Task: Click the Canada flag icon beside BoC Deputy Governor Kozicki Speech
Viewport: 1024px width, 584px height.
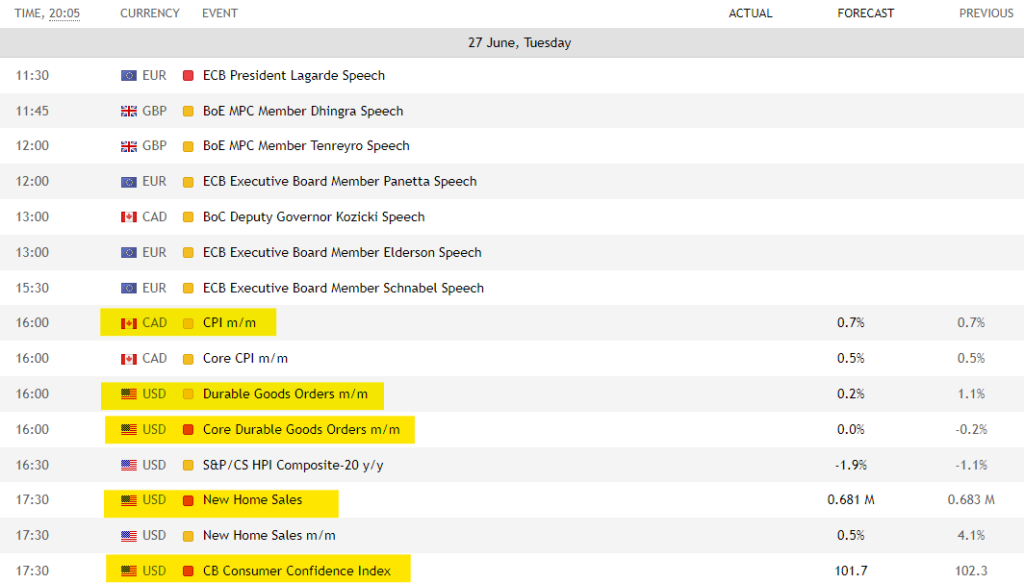Action: 129,217
